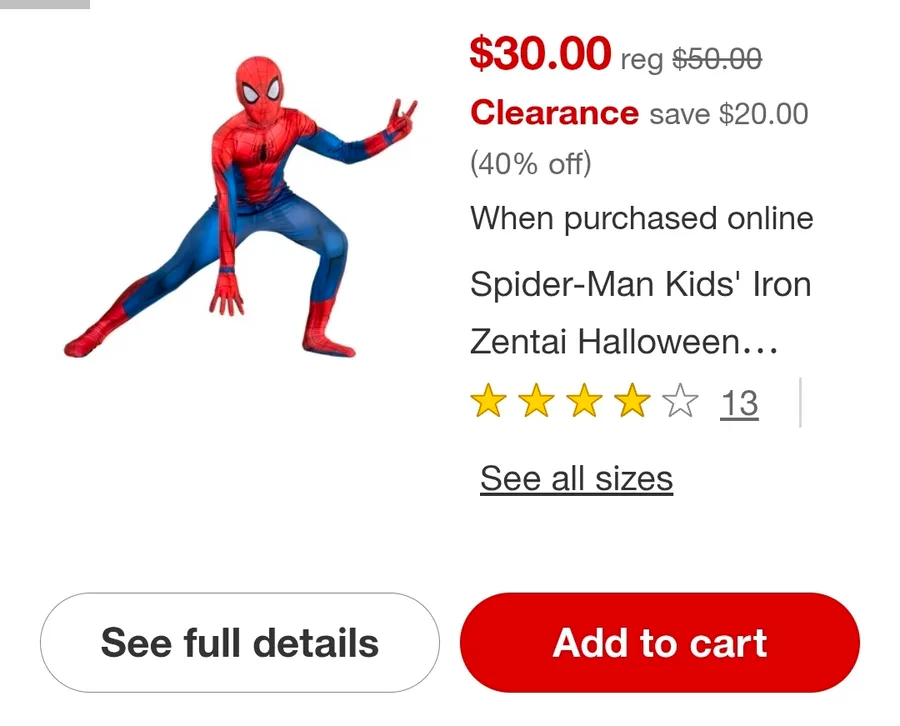
Task: Click the (40% off) discount text
Action: point(531,163)
